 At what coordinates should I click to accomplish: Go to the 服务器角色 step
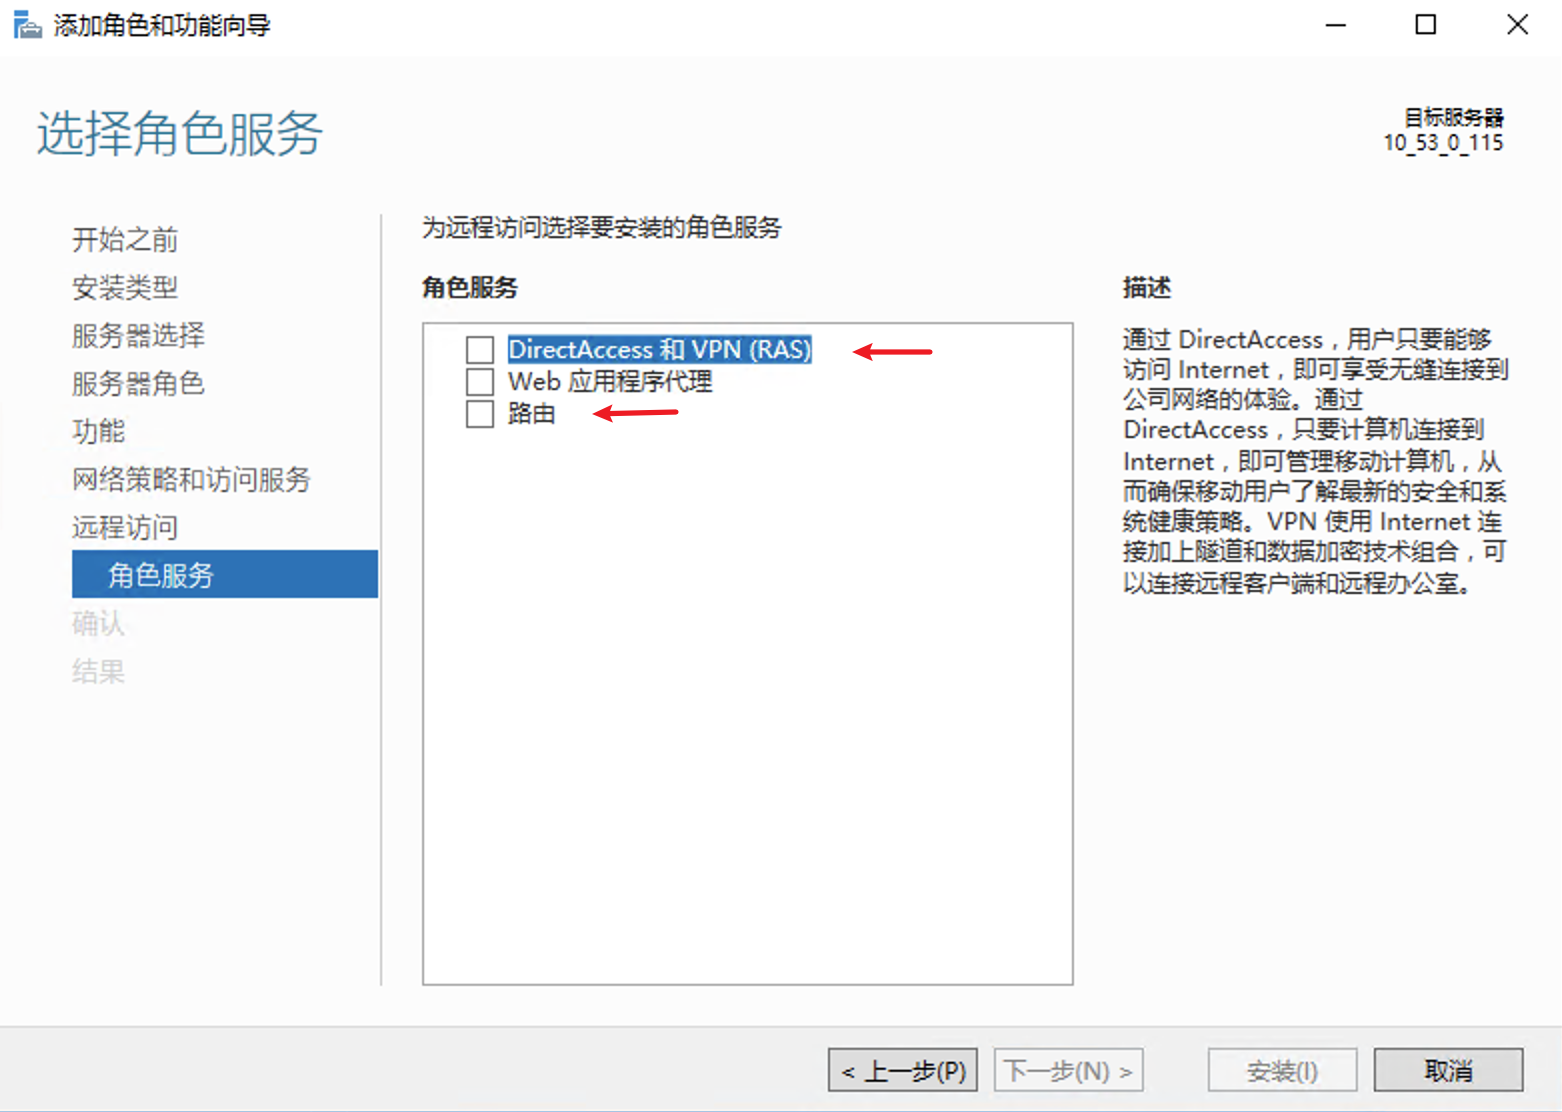[138, 383]
